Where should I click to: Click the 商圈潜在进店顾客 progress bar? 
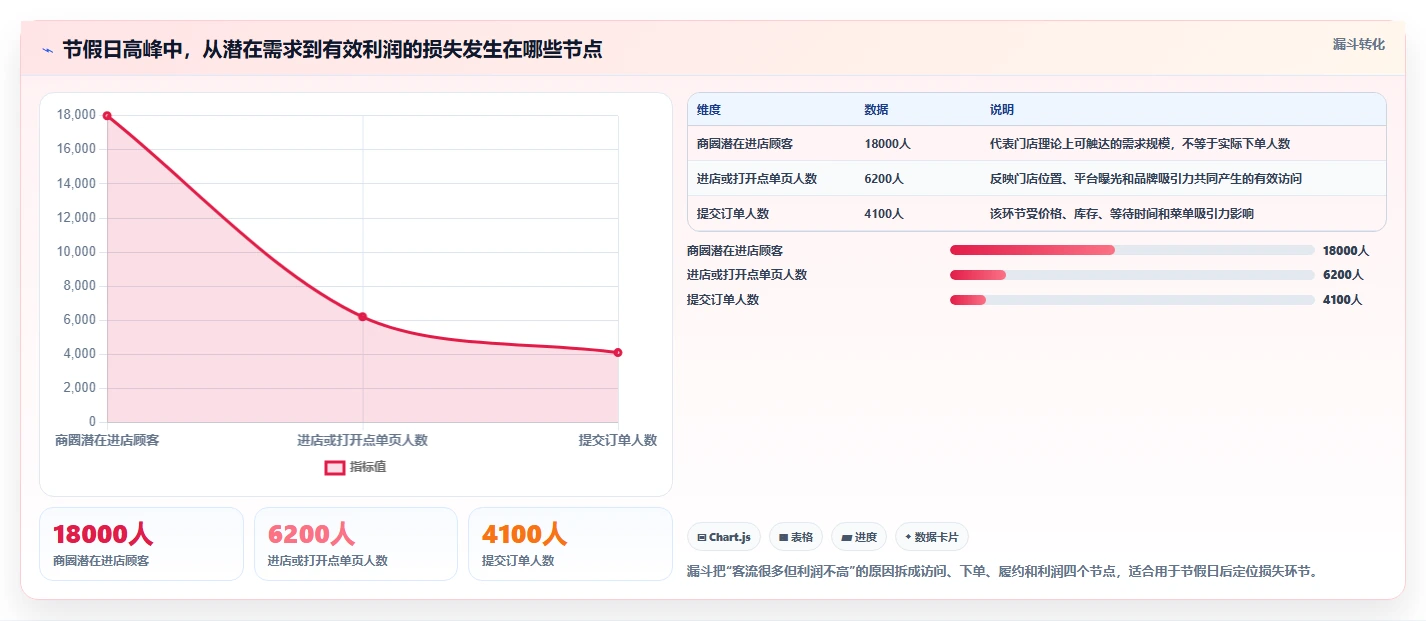pos(1132,250)
